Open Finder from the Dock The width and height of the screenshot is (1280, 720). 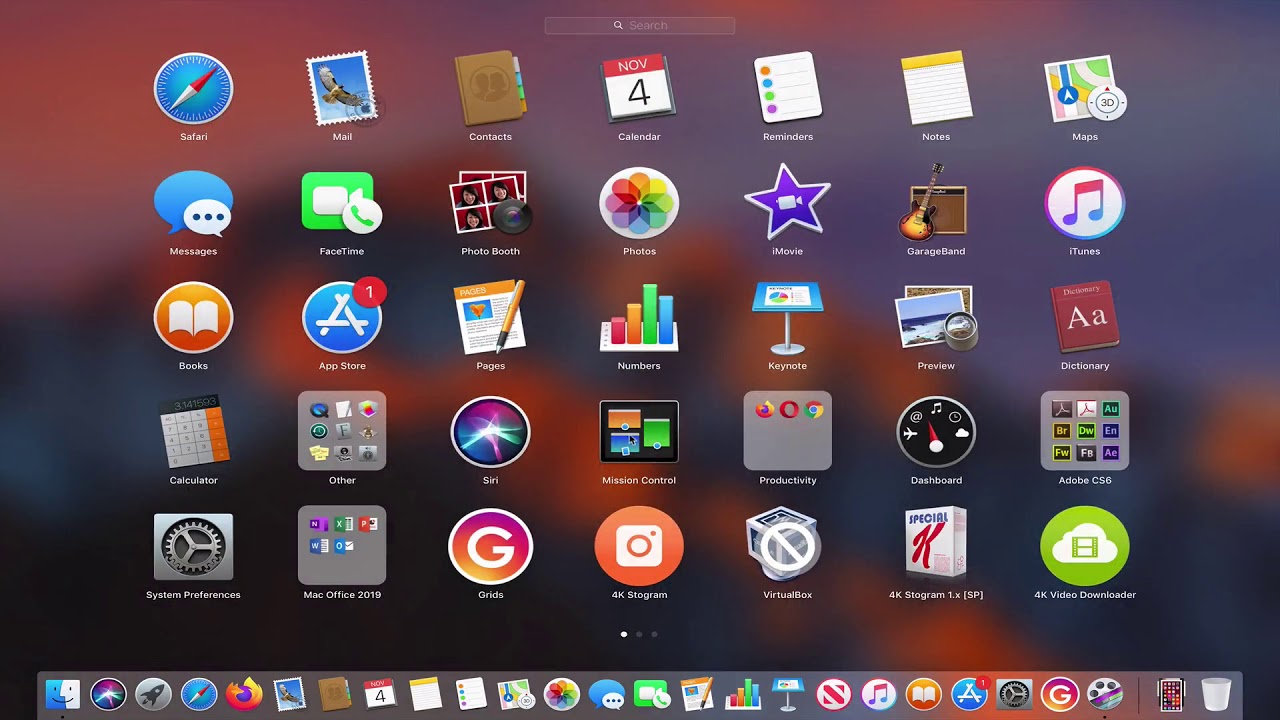pyautogui.click(x=63, y=693)
